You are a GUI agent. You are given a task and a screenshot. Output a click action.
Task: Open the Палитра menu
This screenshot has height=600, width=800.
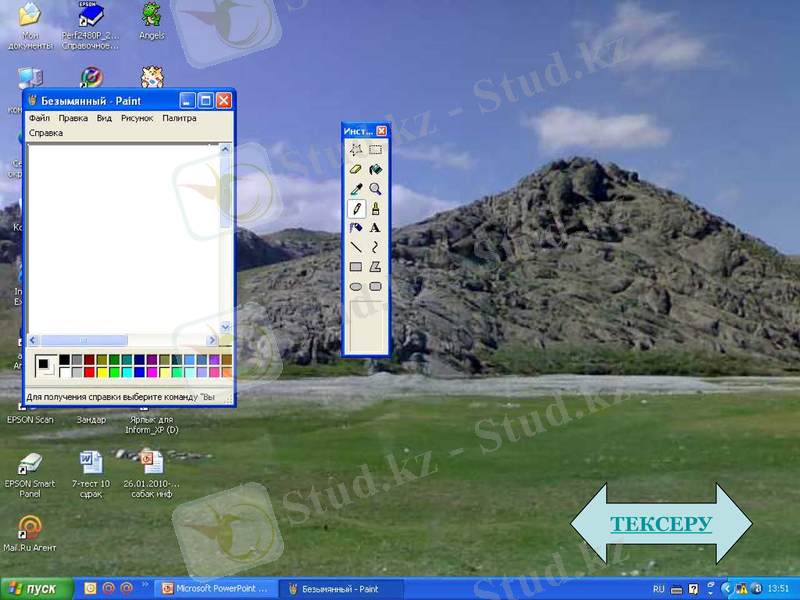click(180, 118)
